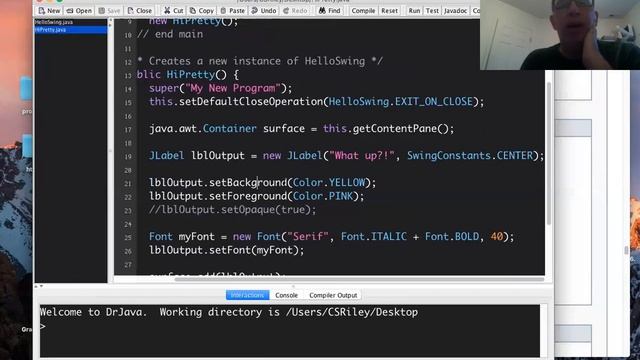Click the string "My New Program" in code
640x360 pixels.
(x=233, y=88)
